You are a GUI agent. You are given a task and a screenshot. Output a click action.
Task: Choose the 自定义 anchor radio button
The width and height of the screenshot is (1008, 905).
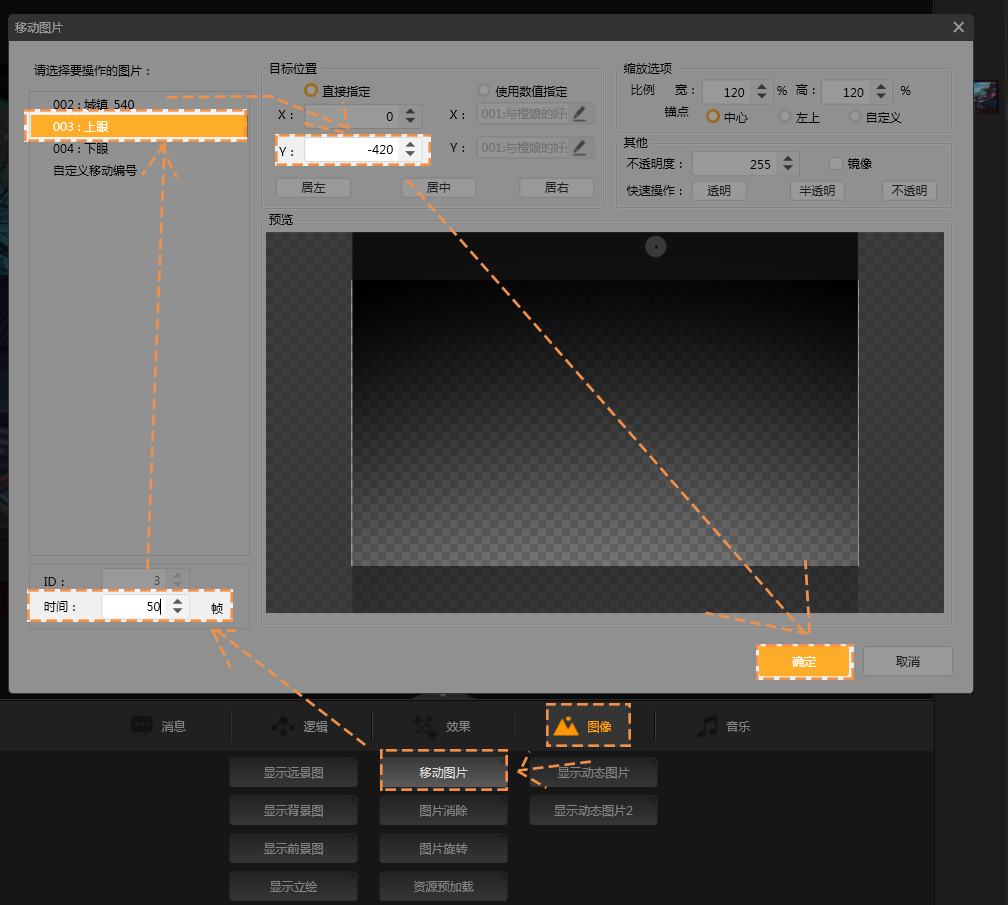(x=855, y=117)
